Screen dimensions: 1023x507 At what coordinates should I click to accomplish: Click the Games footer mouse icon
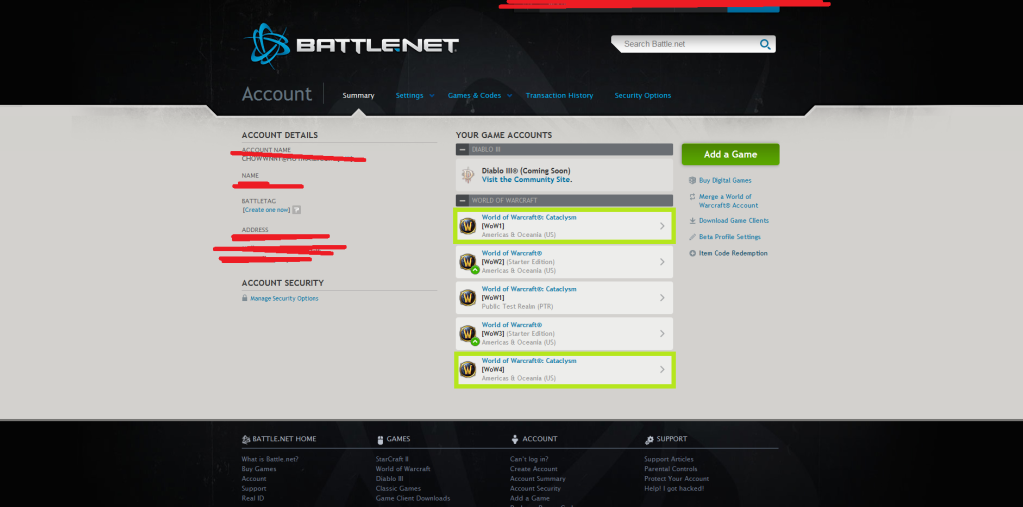coord(380,440)
